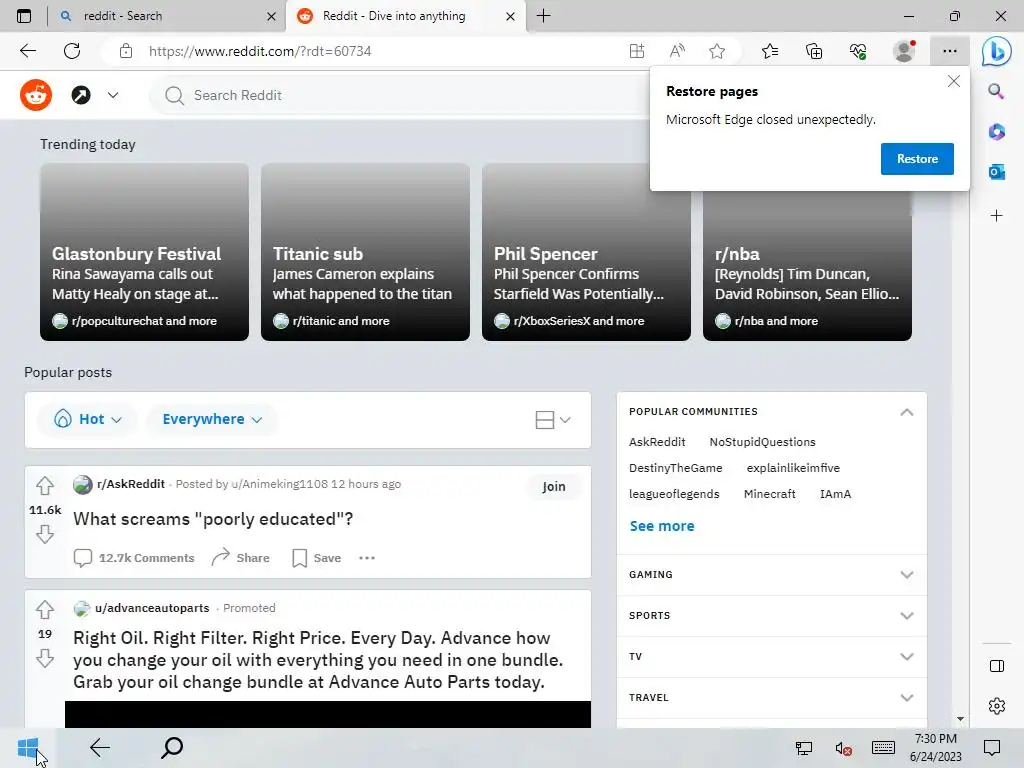Image resolution: width=1024 pixels, height=768 pixels.
Task: Open Microsoft 365 sidebar icon
Action: pos(997,131)
